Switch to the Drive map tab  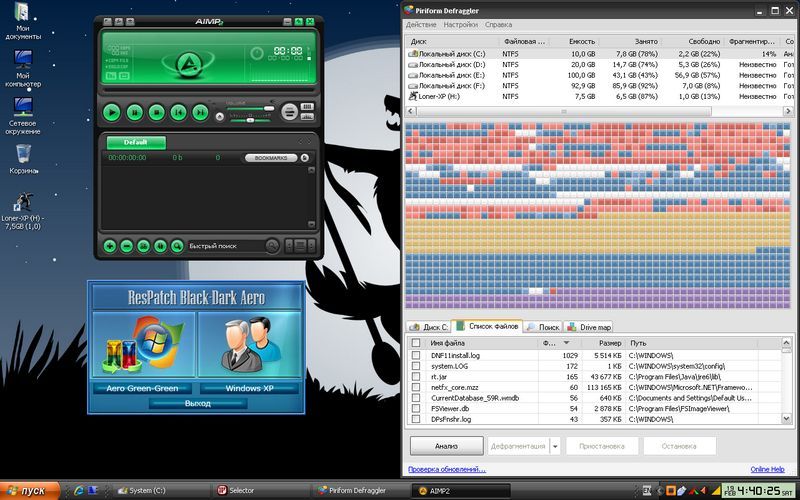(x=590, y=327)
